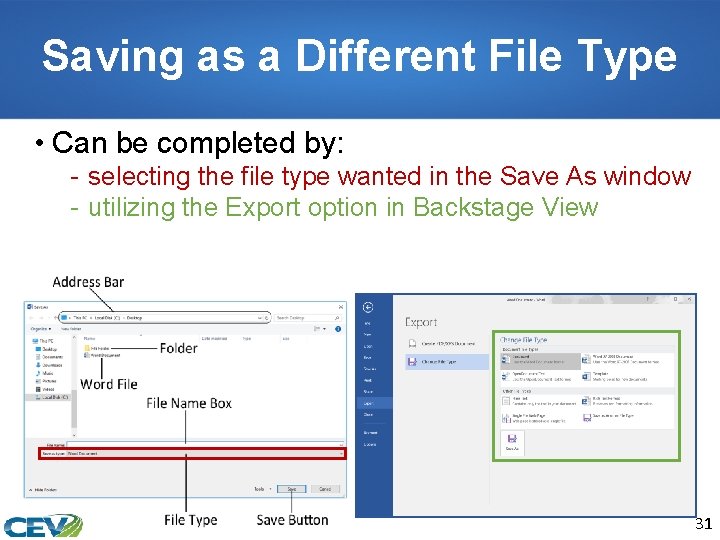This screenshot has height=540, width=720.
Task: Choose Save as Another File Type option
Action: coord(626,417)
